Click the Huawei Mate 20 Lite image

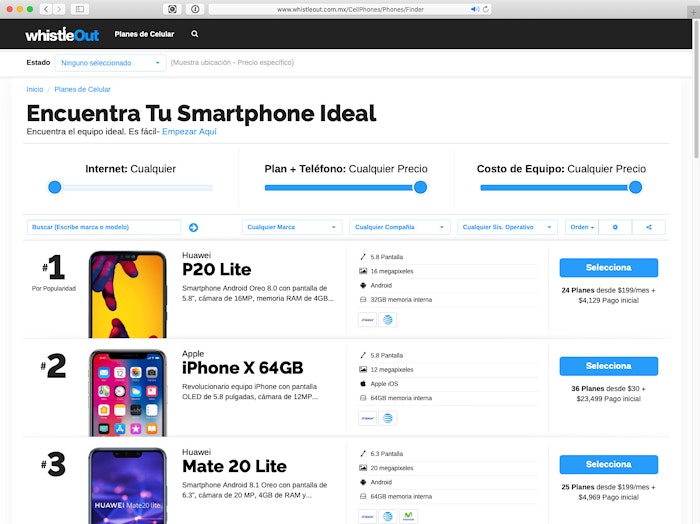(x=128, y=486)
